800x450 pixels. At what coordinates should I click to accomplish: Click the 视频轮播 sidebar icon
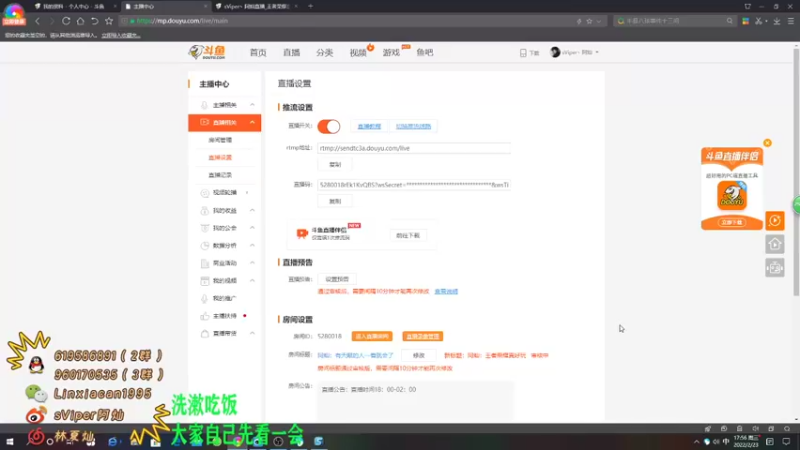[x=204, y=193]
